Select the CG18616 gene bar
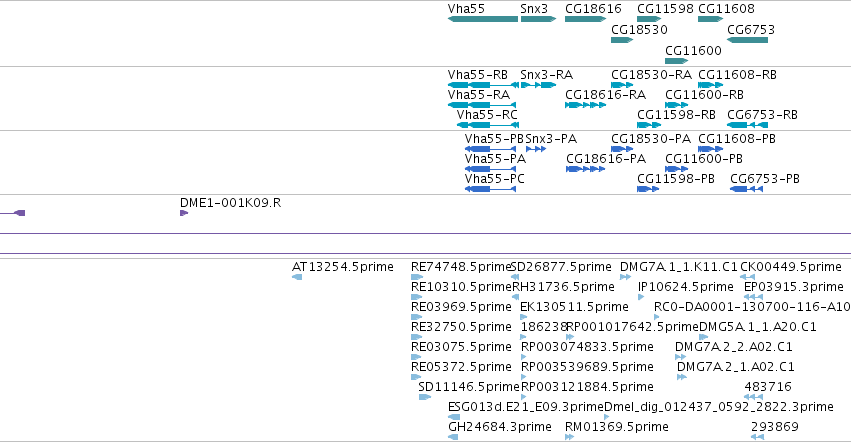Viewport: 851px width, 442px height. click(586, 19)
